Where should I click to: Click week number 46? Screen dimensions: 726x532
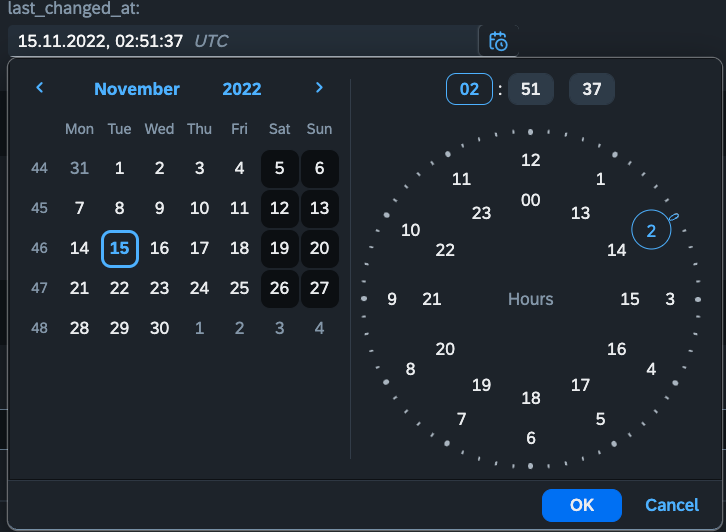tap(39, 248)
